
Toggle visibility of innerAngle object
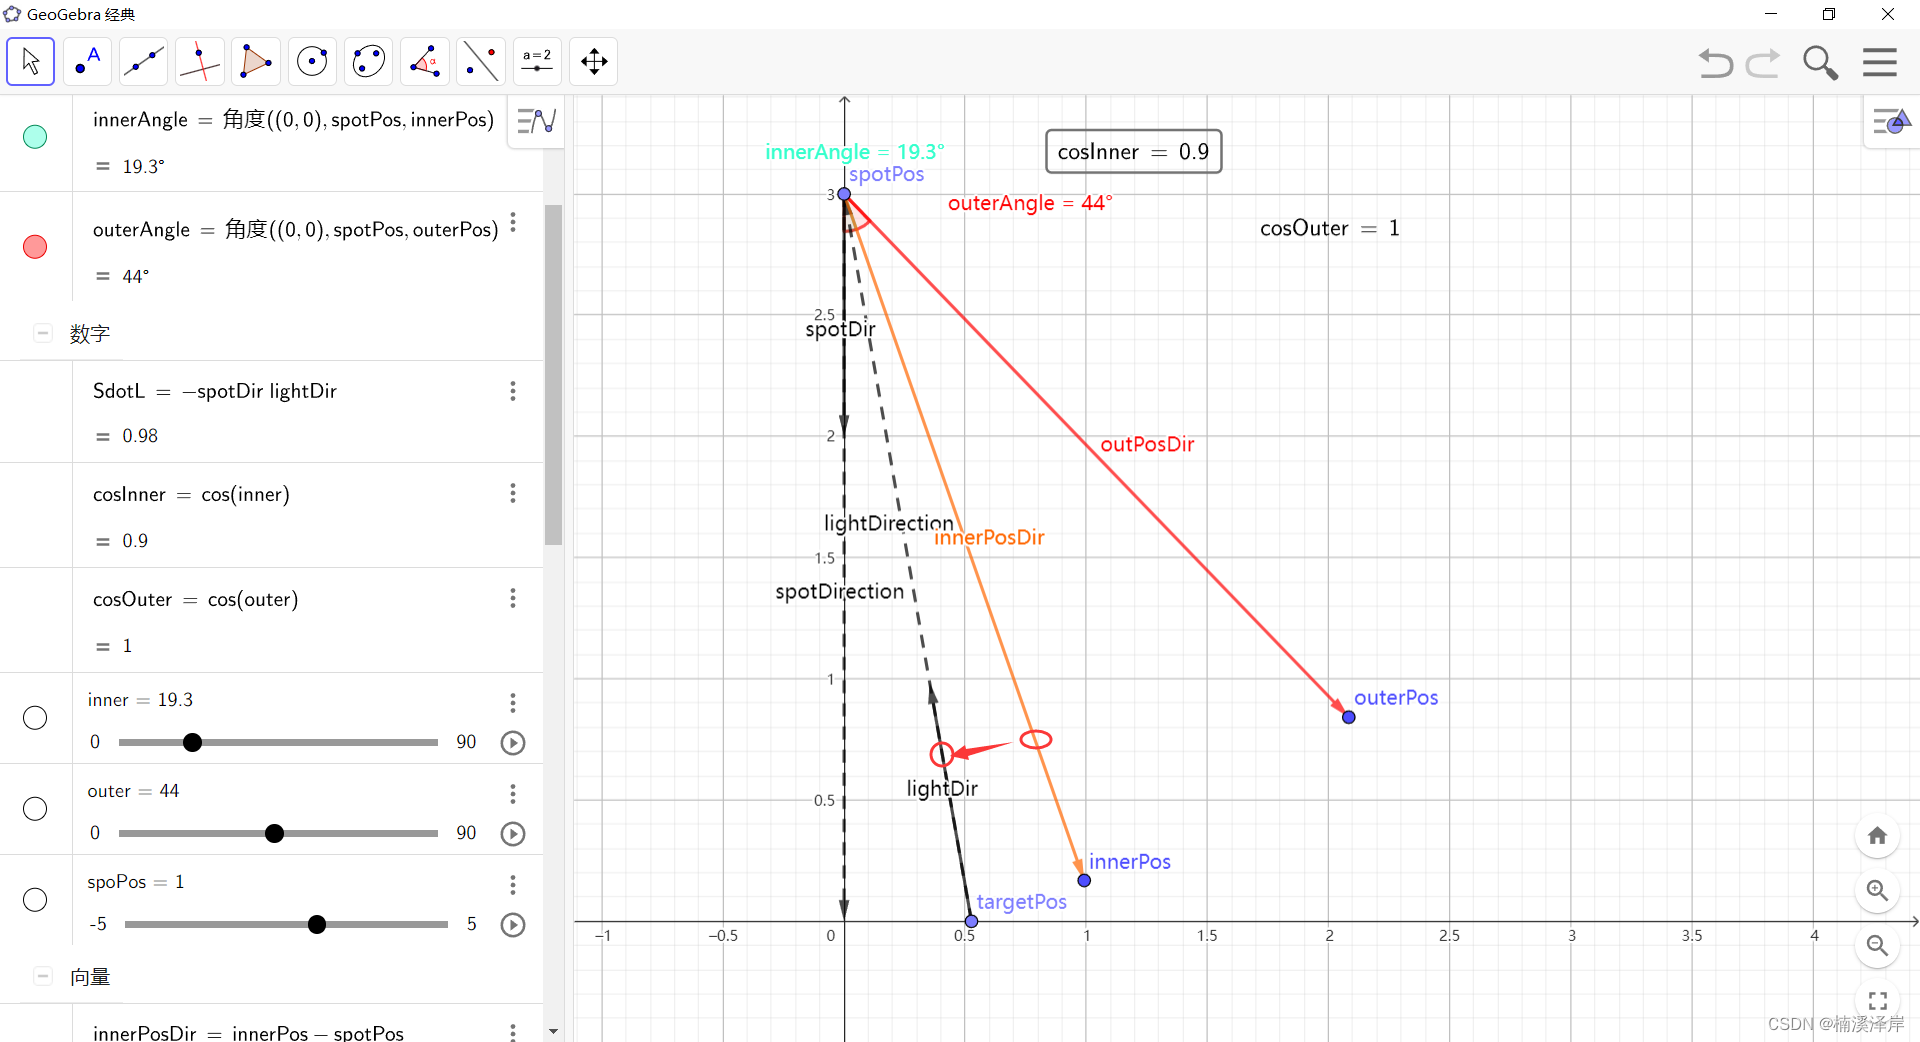[x=35, y=137]
